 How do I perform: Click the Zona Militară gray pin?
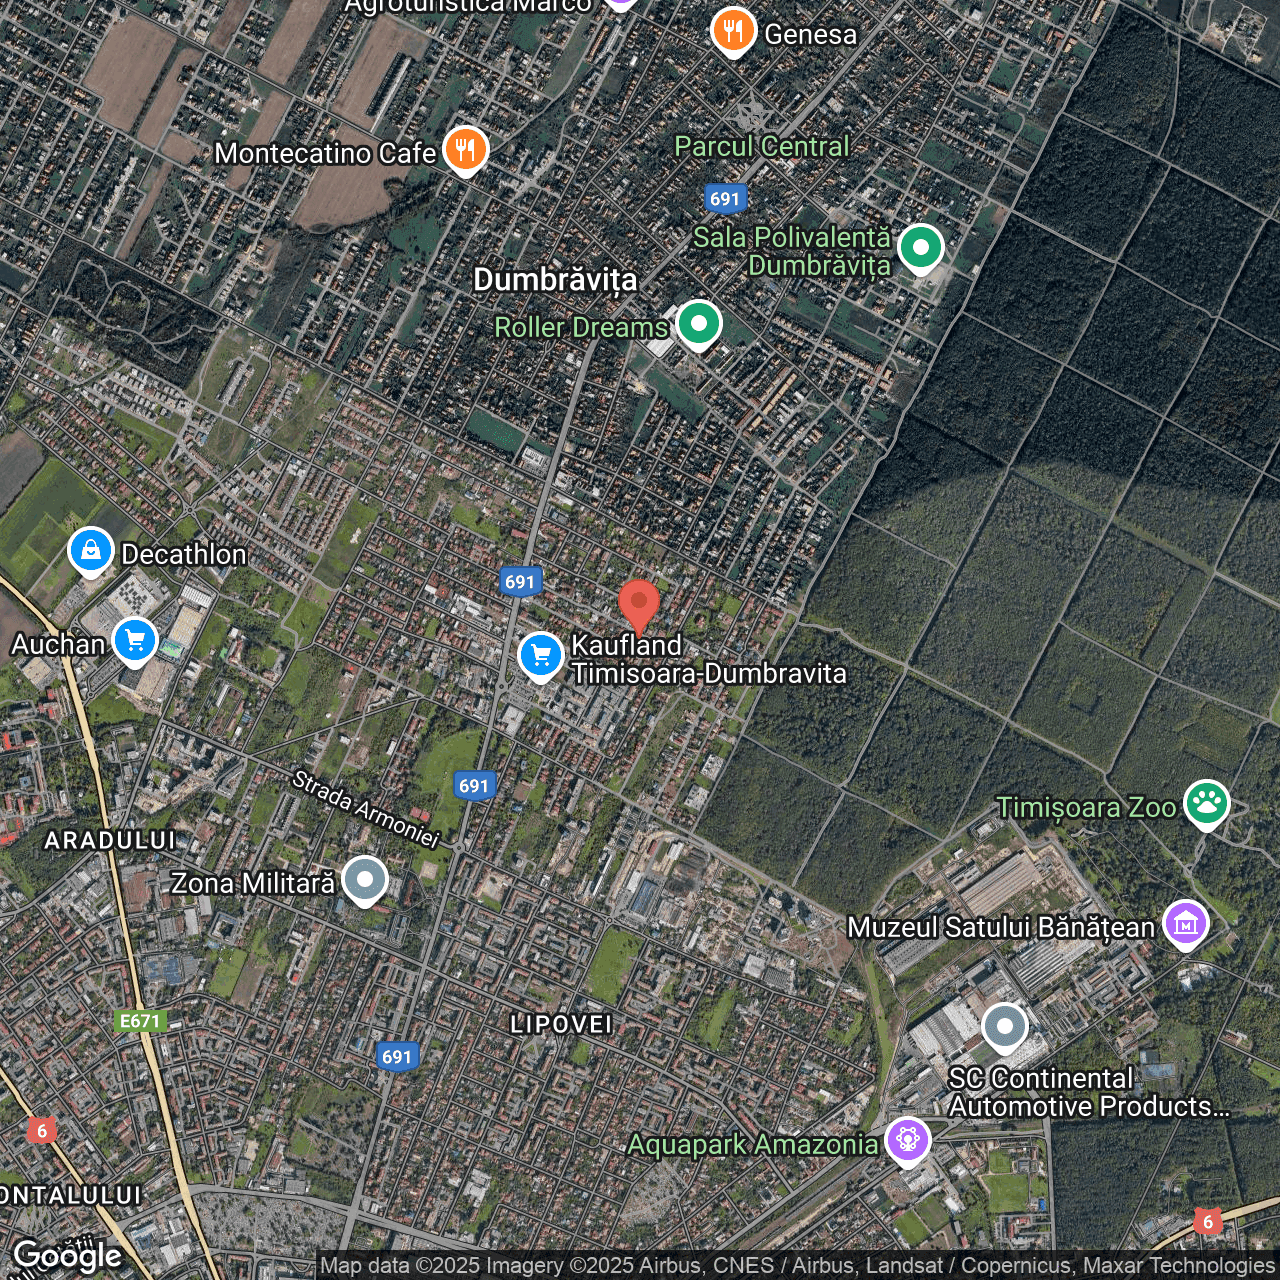pos(365,880)
